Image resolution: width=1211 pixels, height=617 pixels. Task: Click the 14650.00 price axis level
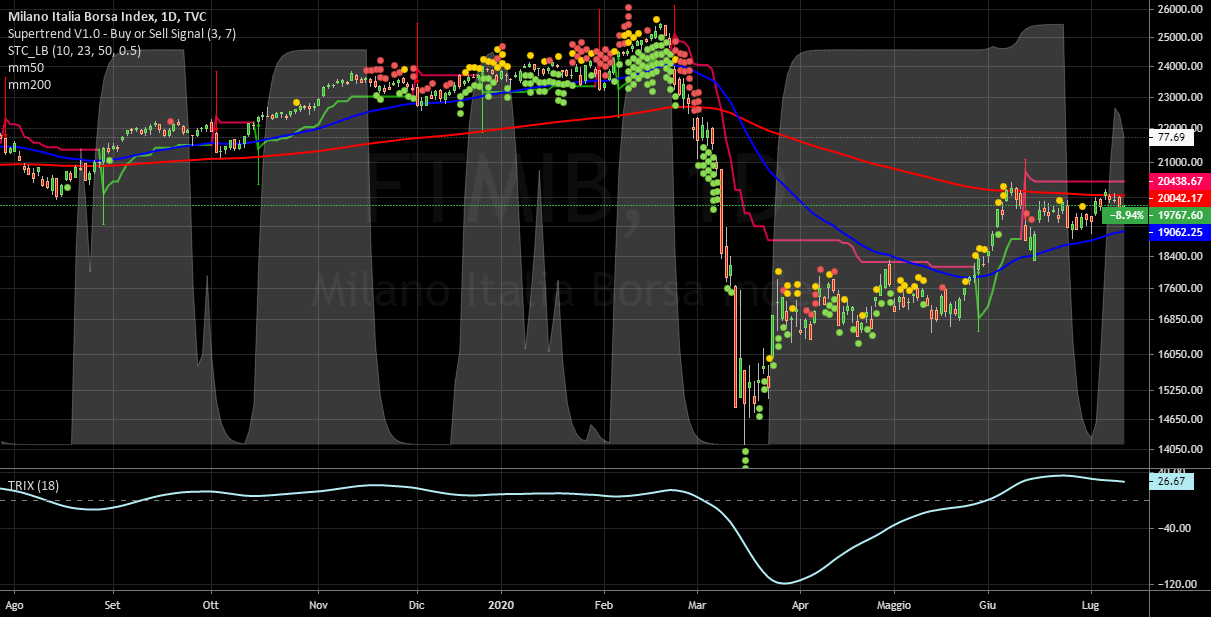(x=1178, y=419)
